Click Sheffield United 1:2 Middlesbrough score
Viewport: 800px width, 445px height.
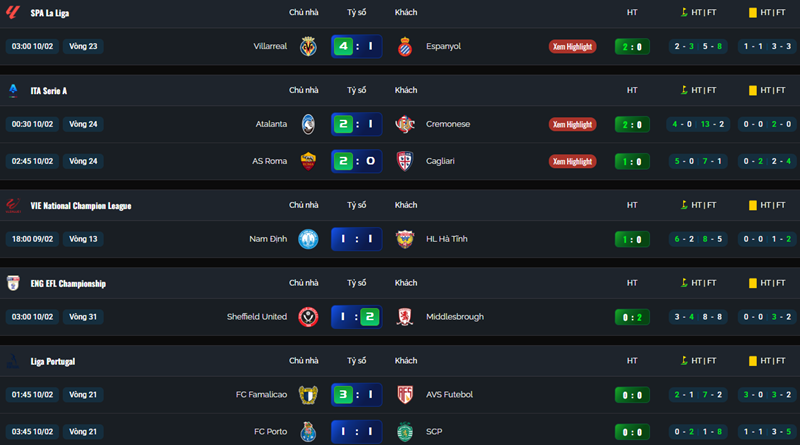click(356, 316)
